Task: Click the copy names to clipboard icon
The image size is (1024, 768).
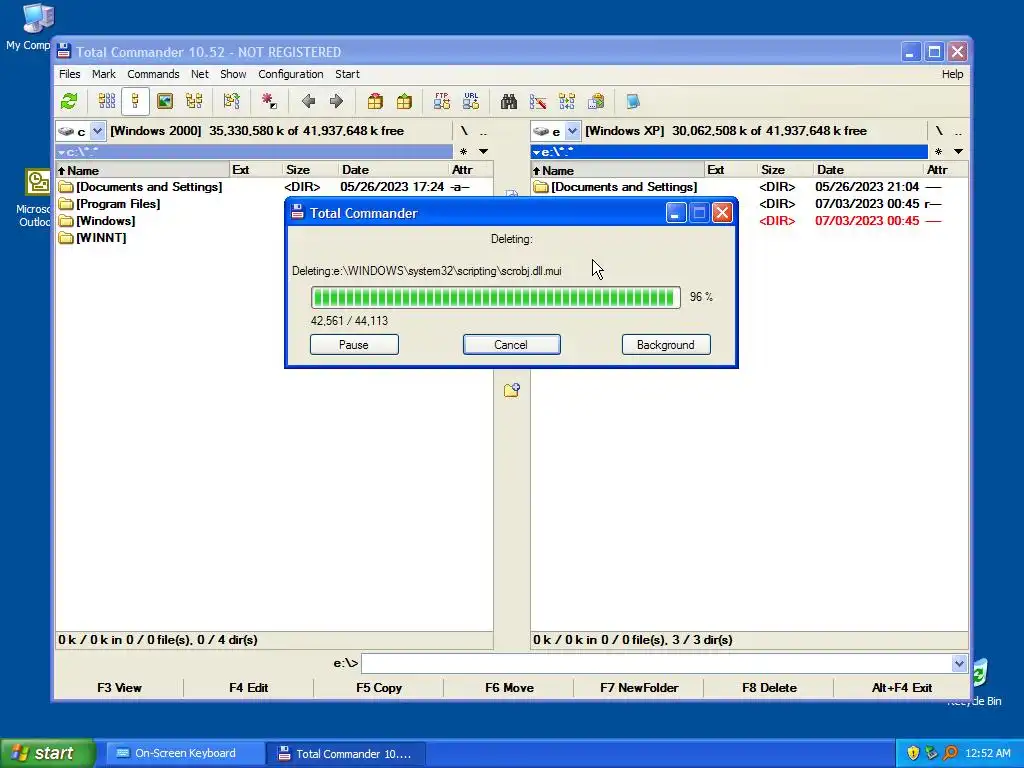Action: [x=596, y=101]
